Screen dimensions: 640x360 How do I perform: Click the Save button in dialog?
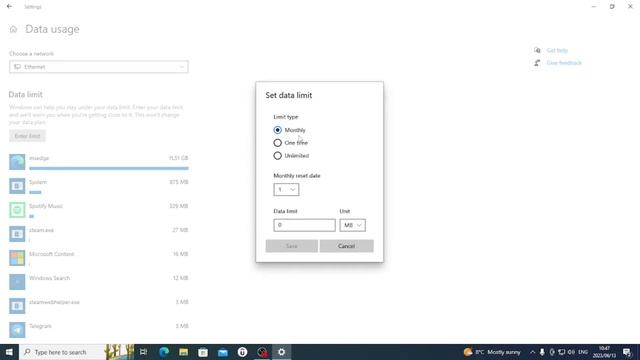[291, 246]
